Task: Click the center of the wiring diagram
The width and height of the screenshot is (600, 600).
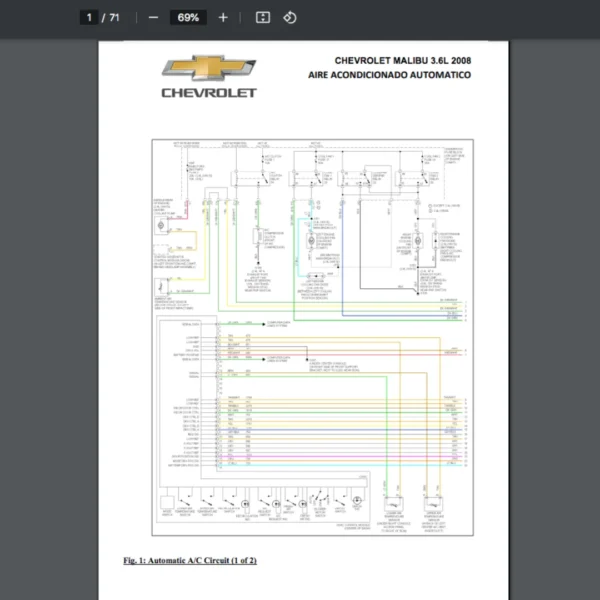Action: [309, 337]
